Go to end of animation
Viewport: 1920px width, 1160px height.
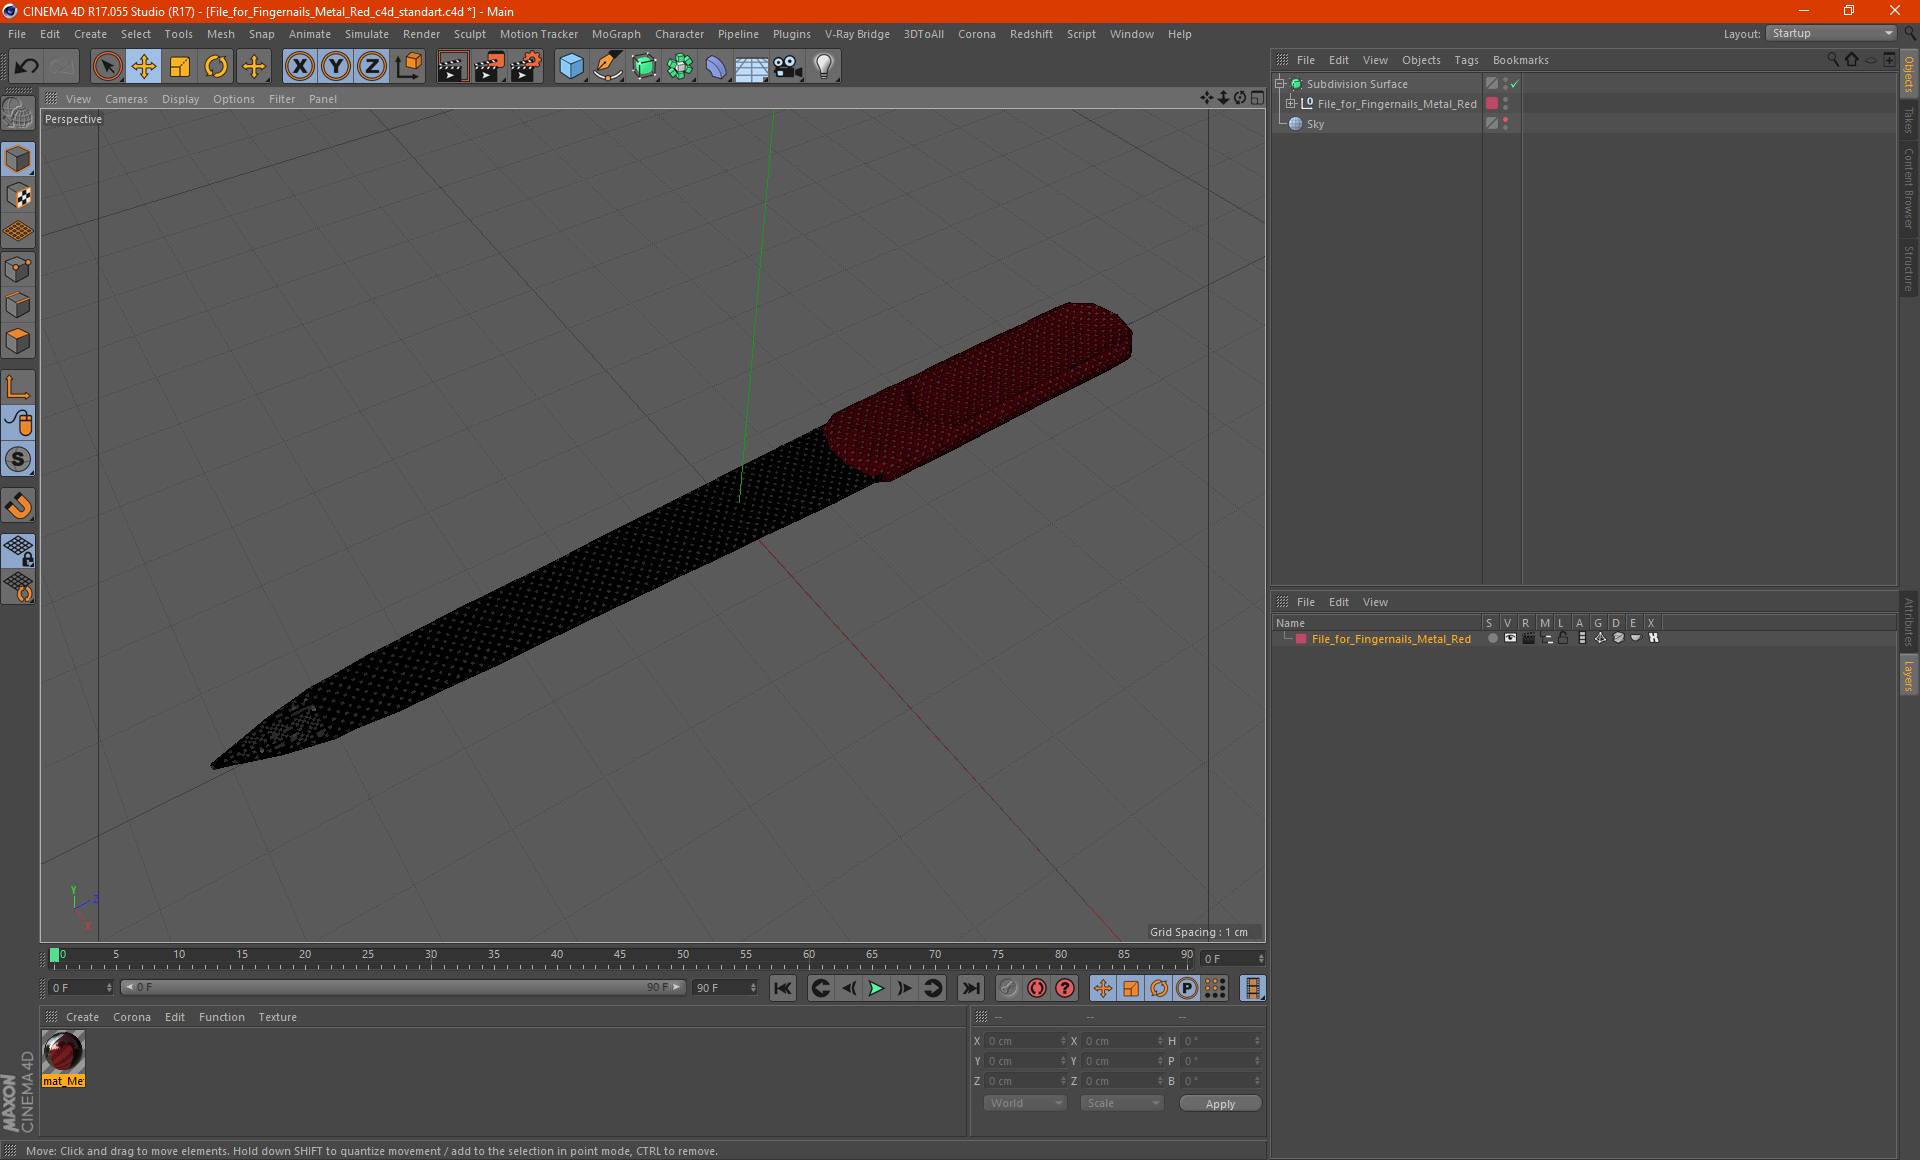(x=970, y=988)
